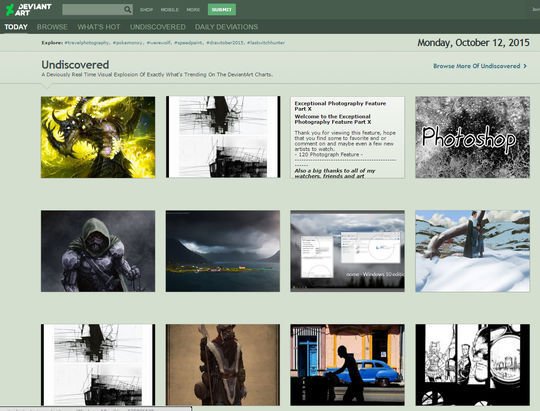Click chevron next to Browse More Of Undiscovered
540x411 pixels.
(x=525, y=66)
